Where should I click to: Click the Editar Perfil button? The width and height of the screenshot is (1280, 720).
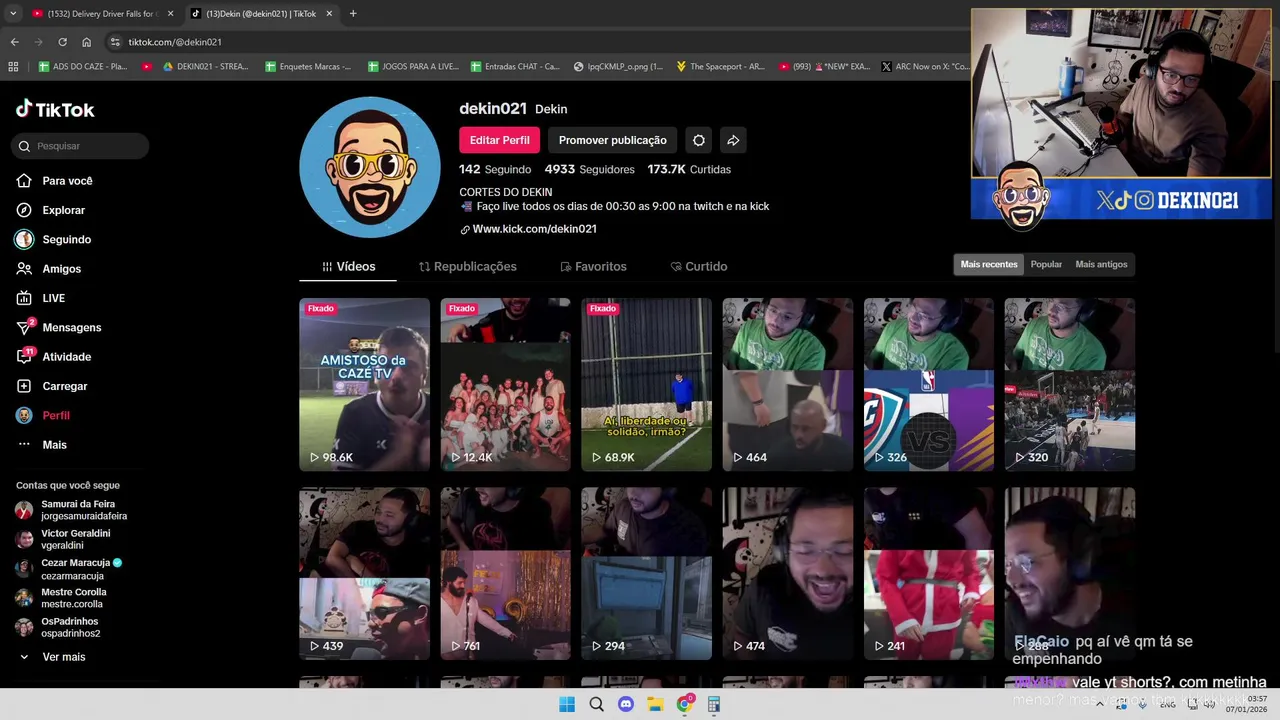pos(499,140)
